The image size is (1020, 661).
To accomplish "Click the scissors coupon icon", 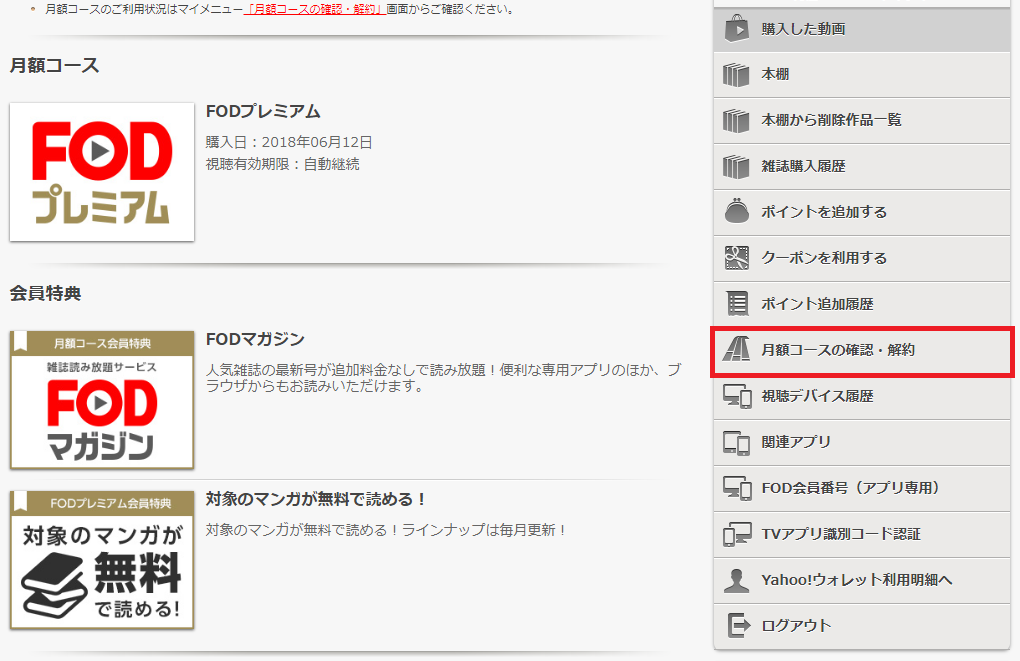I will [736, 258].
